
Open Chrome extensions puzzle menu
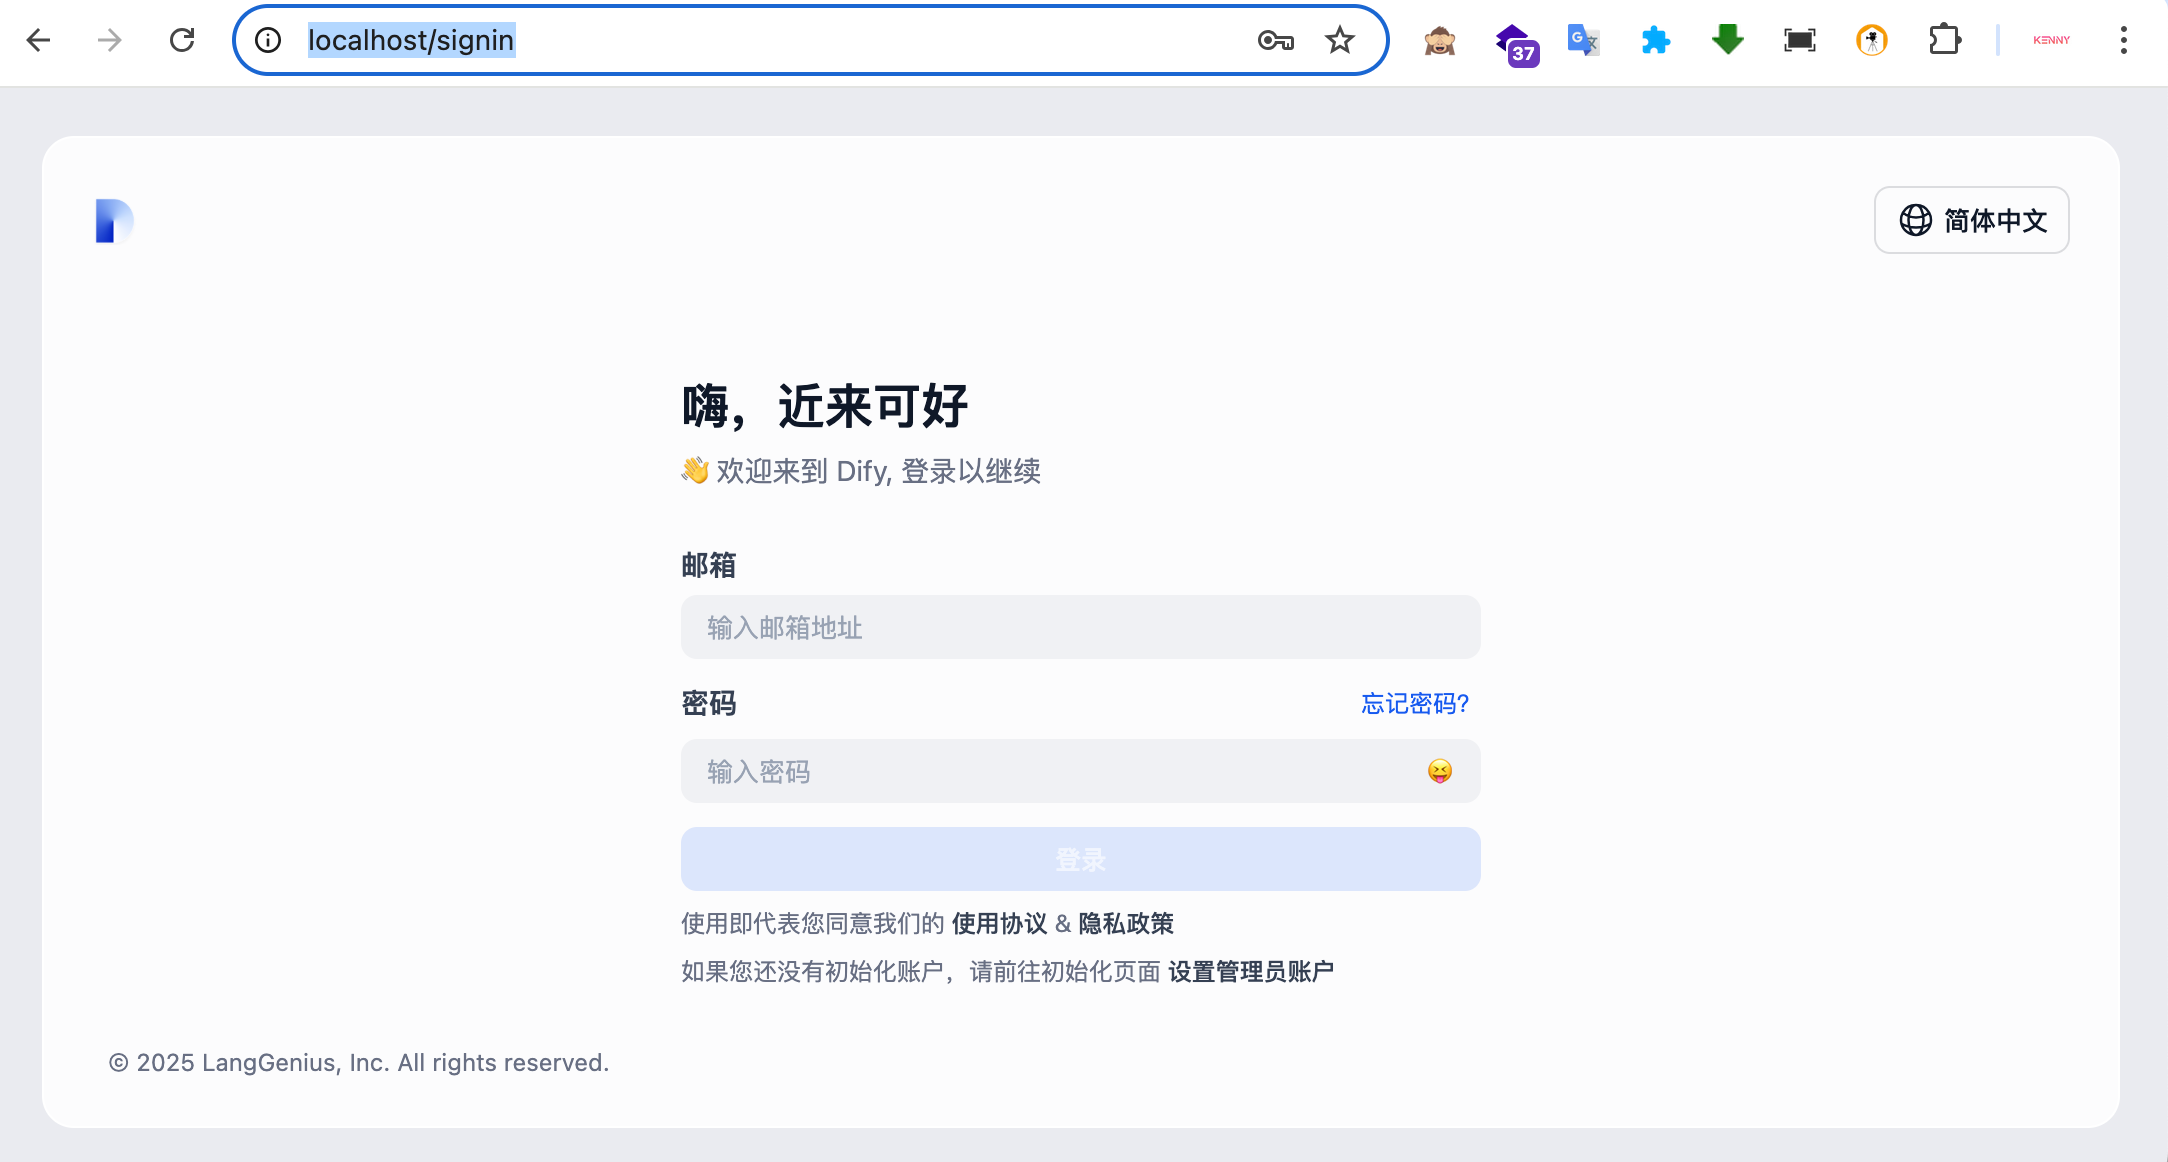[x=1944, y=40]
